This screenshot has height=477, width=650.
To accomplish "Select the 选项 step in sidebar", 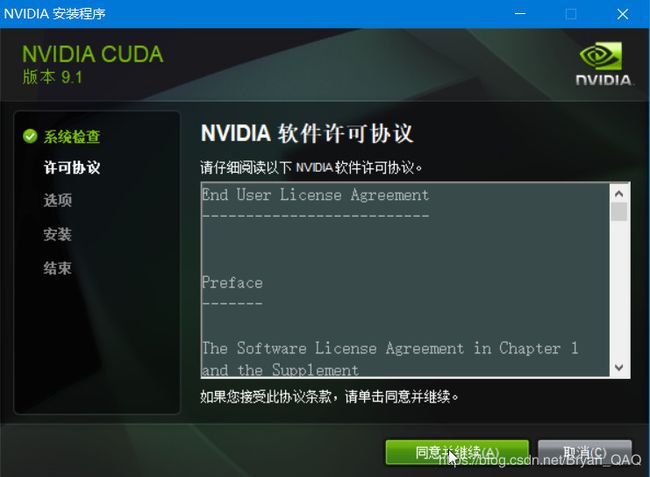I will [58, 200].
